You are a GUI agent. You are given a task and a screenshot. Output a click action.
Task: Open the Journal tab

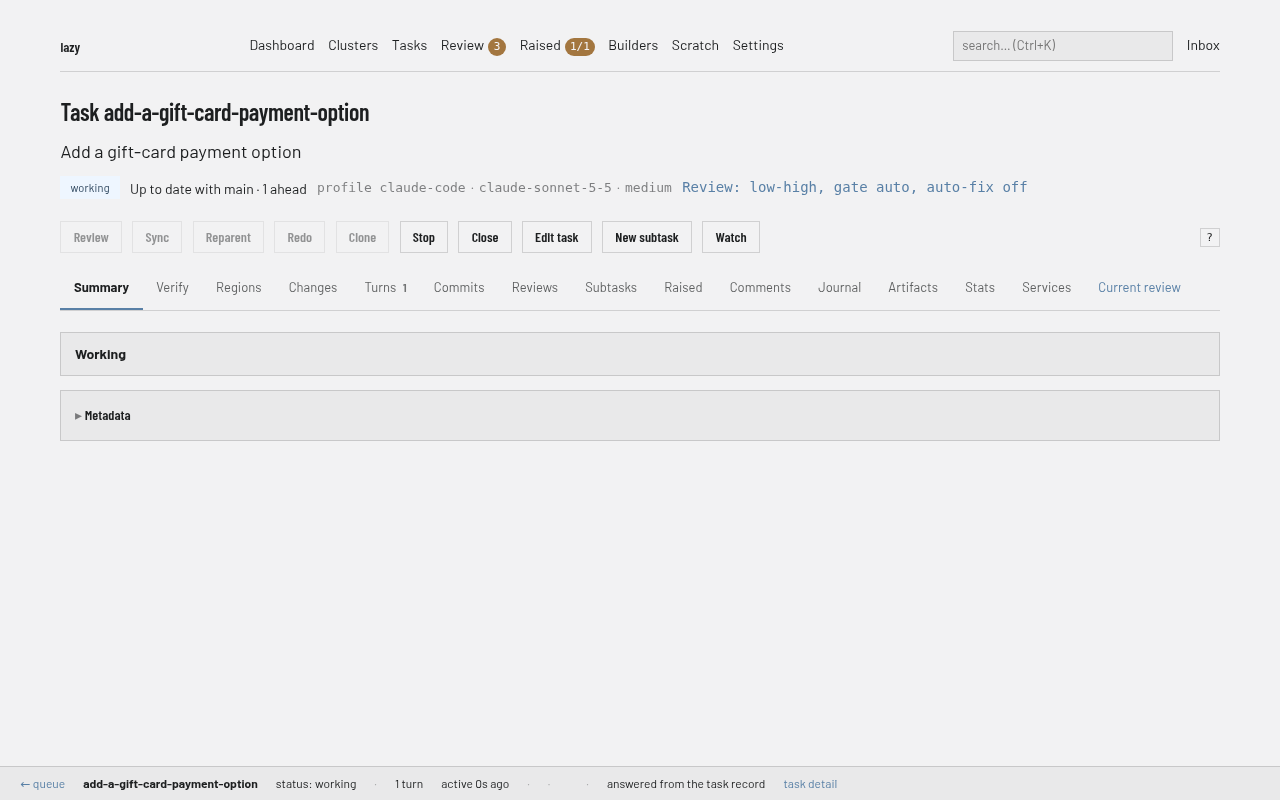coord(839,288)
